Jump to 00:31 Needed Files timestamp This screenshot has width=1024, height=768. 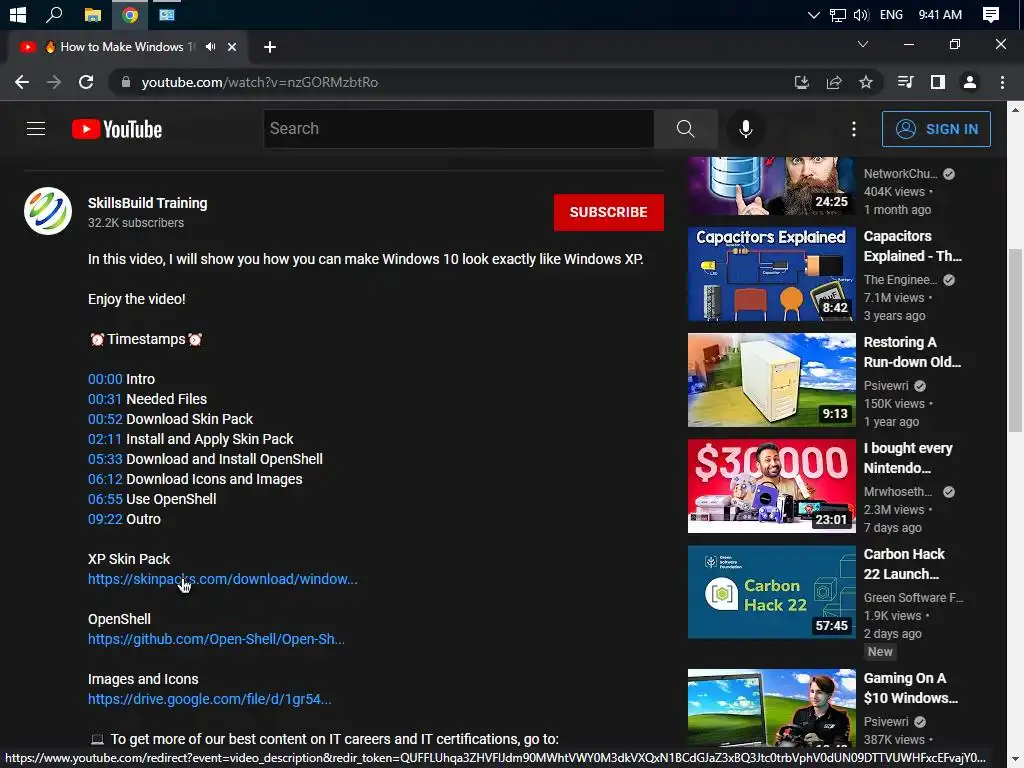coord(105,399)
